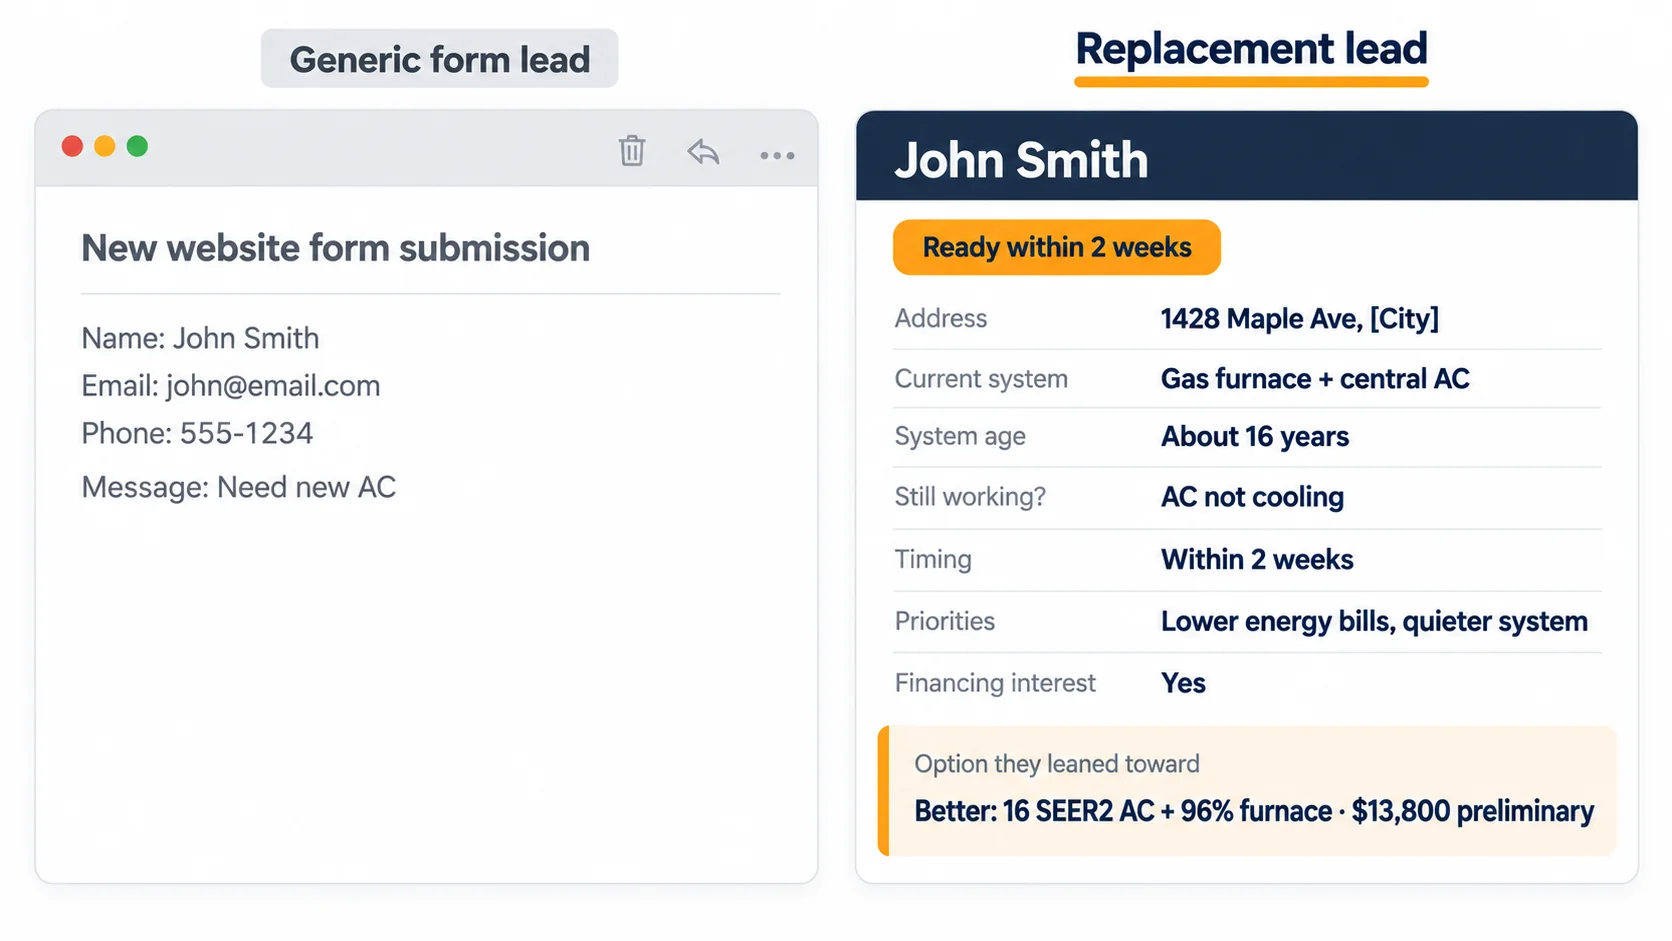This screenshot has width=1672, height=941.
Task: Minimize the email window with the yellow dot
Action: pos(105,146)
